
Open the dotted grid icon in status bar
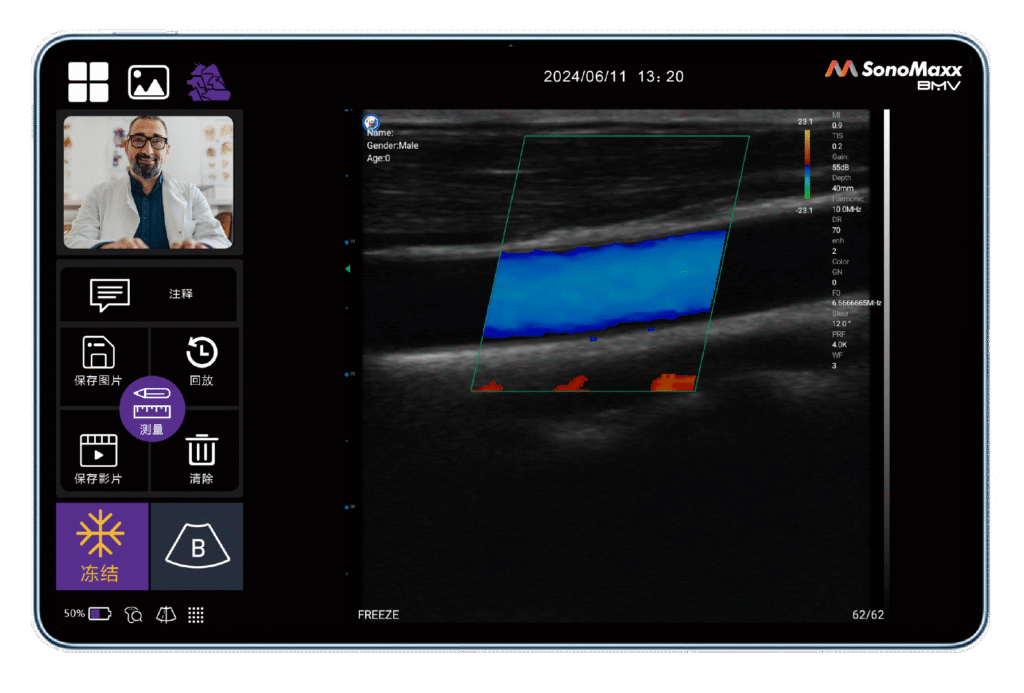(196, 615)
